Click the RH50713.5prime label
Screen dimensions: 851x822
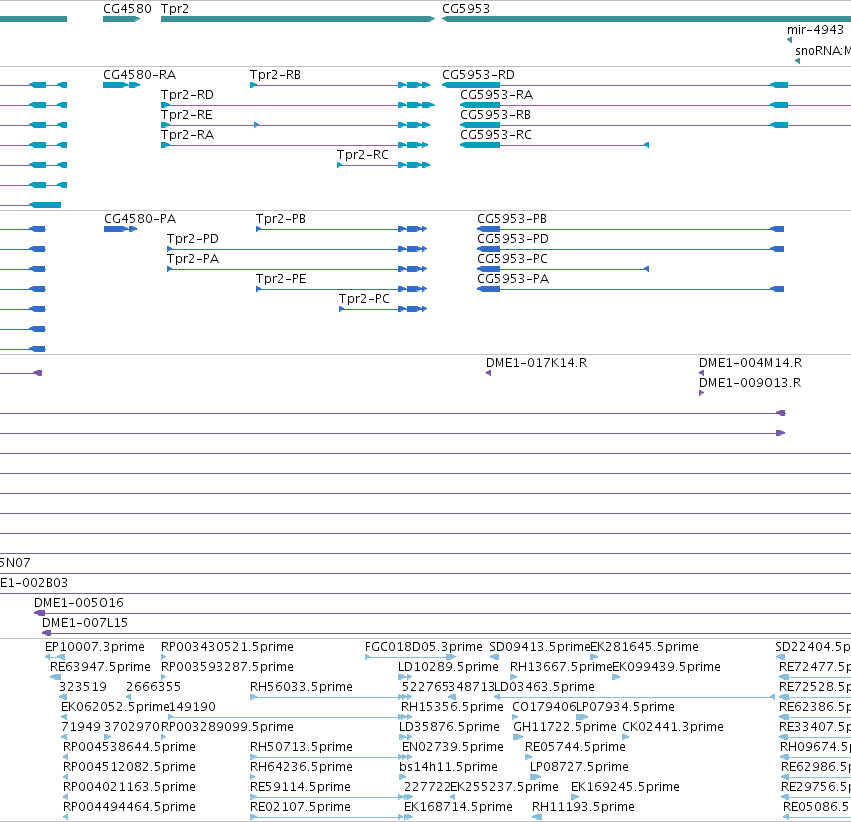(301, 747)
